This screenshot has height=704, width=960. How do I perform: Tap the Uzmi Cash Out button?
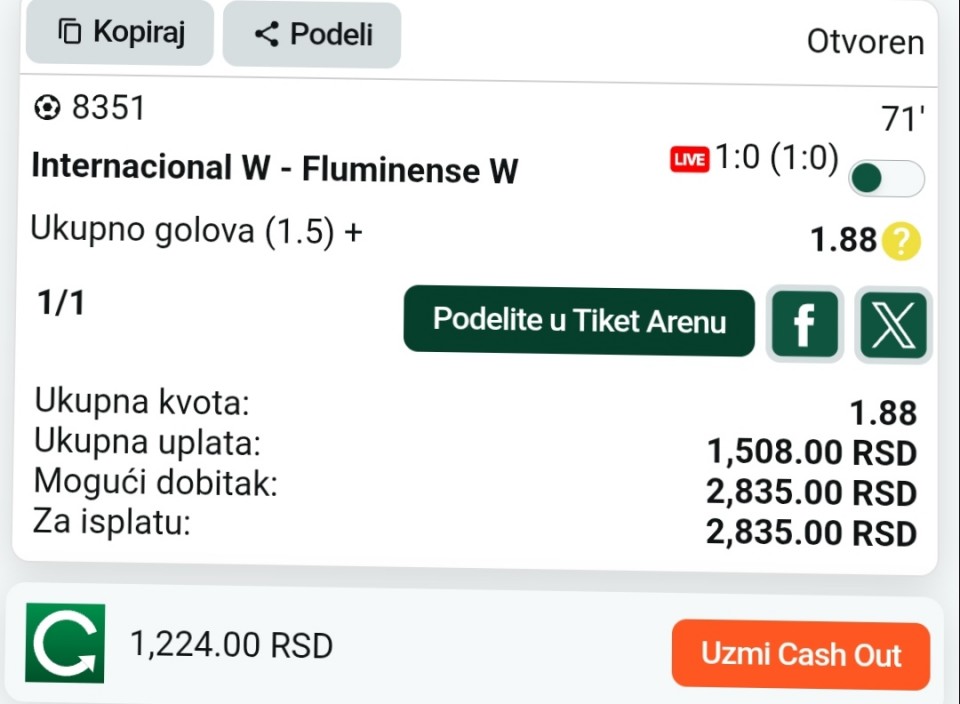(x=801, y=654)
